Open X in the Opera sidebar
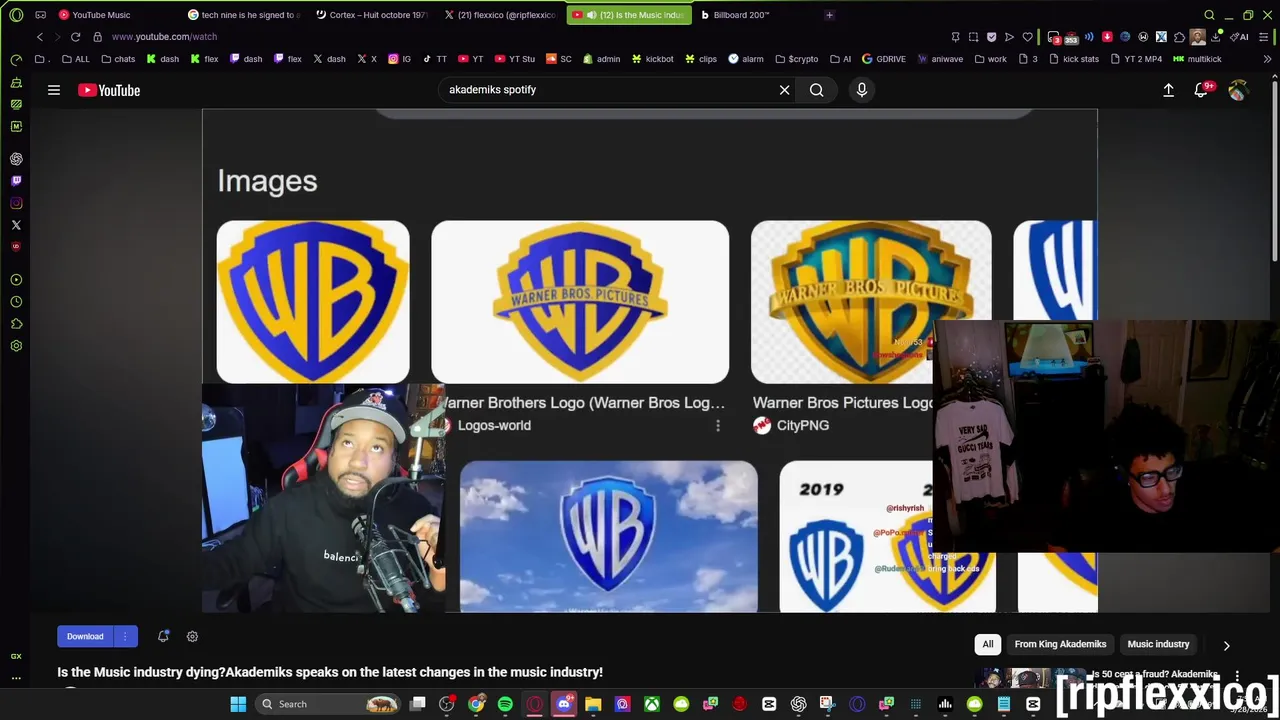The height and width of the screenshot is (720, 1280). tap(16, 225)
